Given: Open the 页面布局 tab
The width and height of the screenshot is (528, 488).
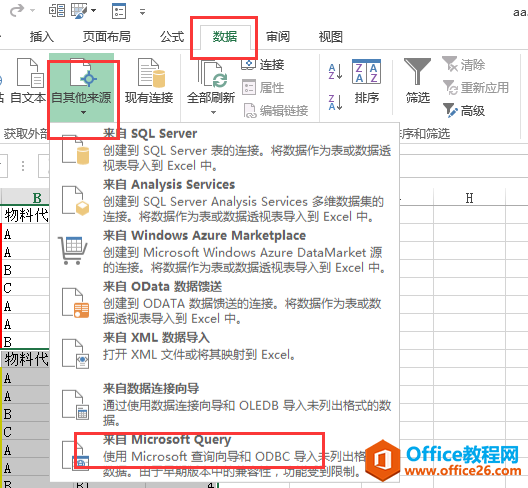Looking at the screenshot, I should click(x=106, y=37).
